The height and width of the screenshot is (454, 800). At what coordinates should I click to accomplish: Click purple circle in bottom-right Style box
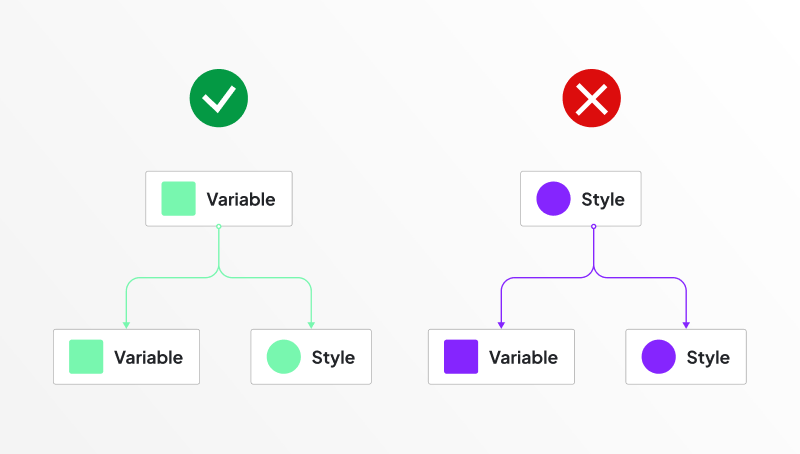click(659, 357)
